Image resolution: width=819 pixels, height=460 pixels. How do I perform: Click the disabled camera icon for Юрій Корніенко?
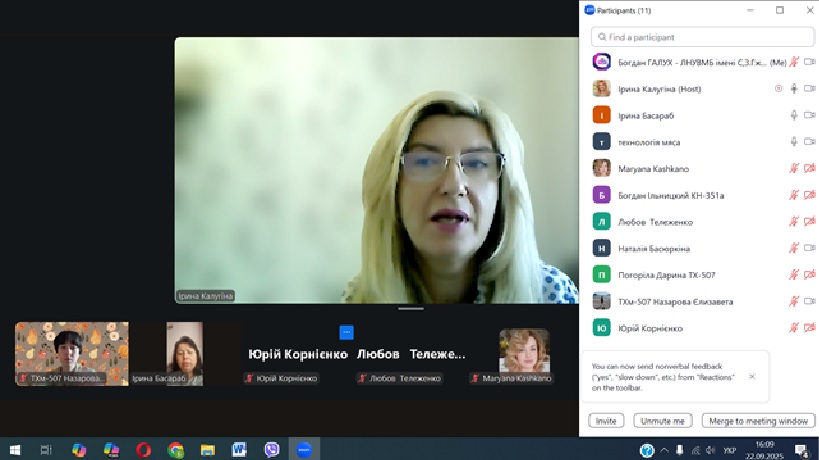(x=809, y=328)
